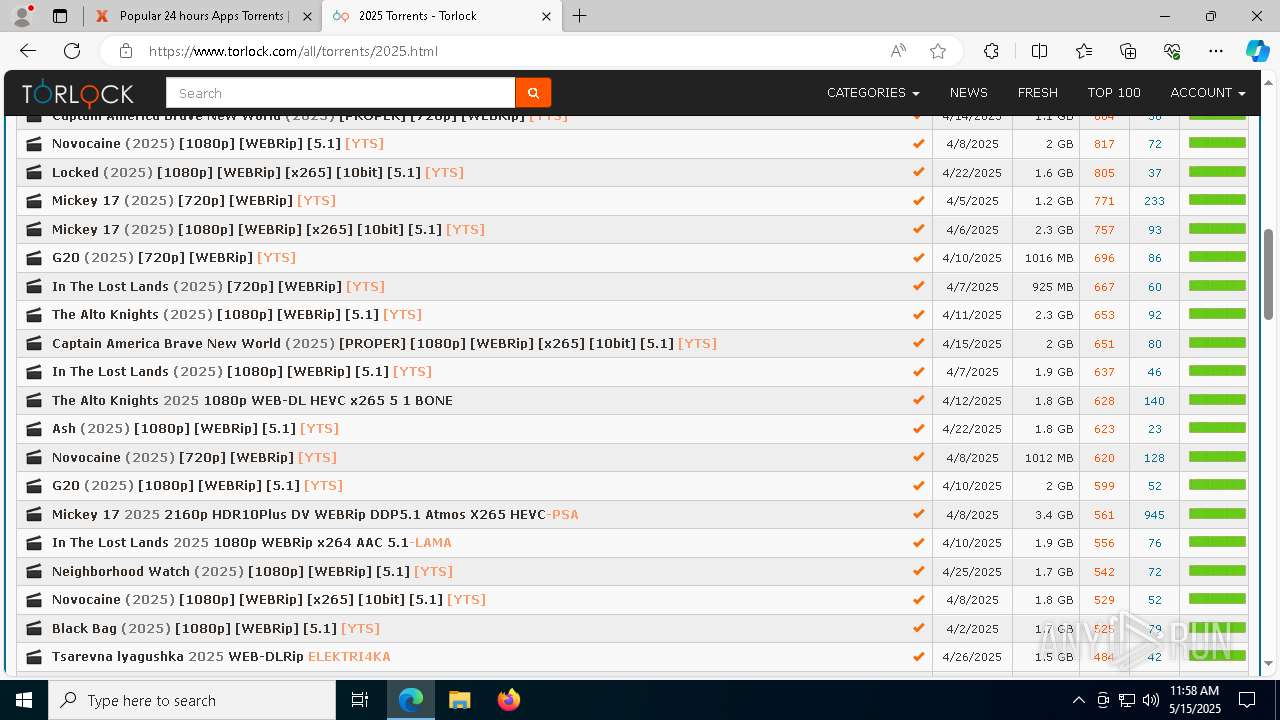Open Tsarevna lyagushka 2025 WEB-DLRip link
The width and height of the screenshot is (1280, 720).
(221, 657)
